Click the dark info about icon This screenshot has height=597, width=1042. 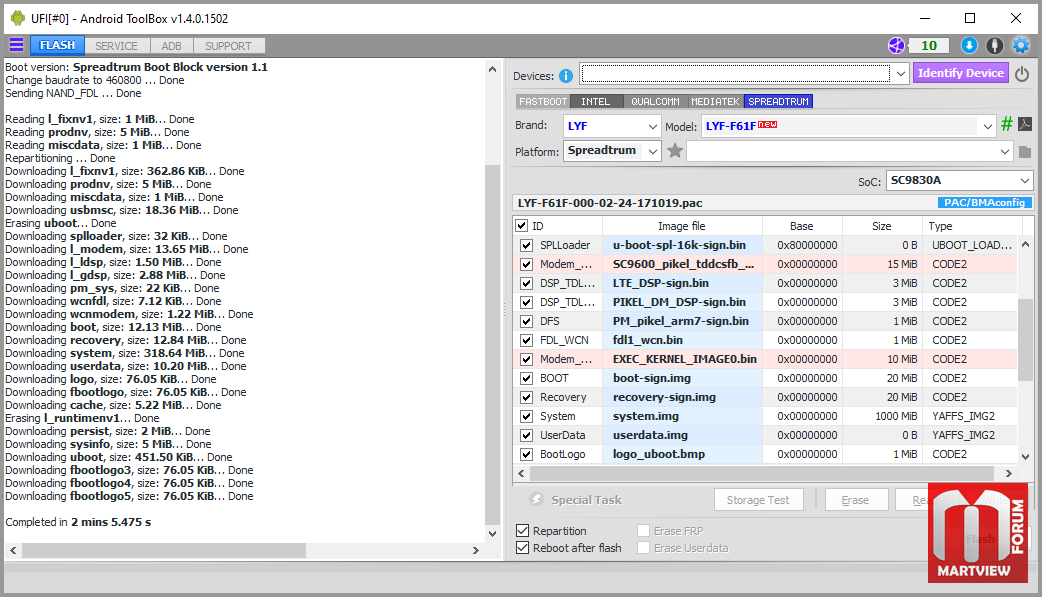[x=994, y=45]
